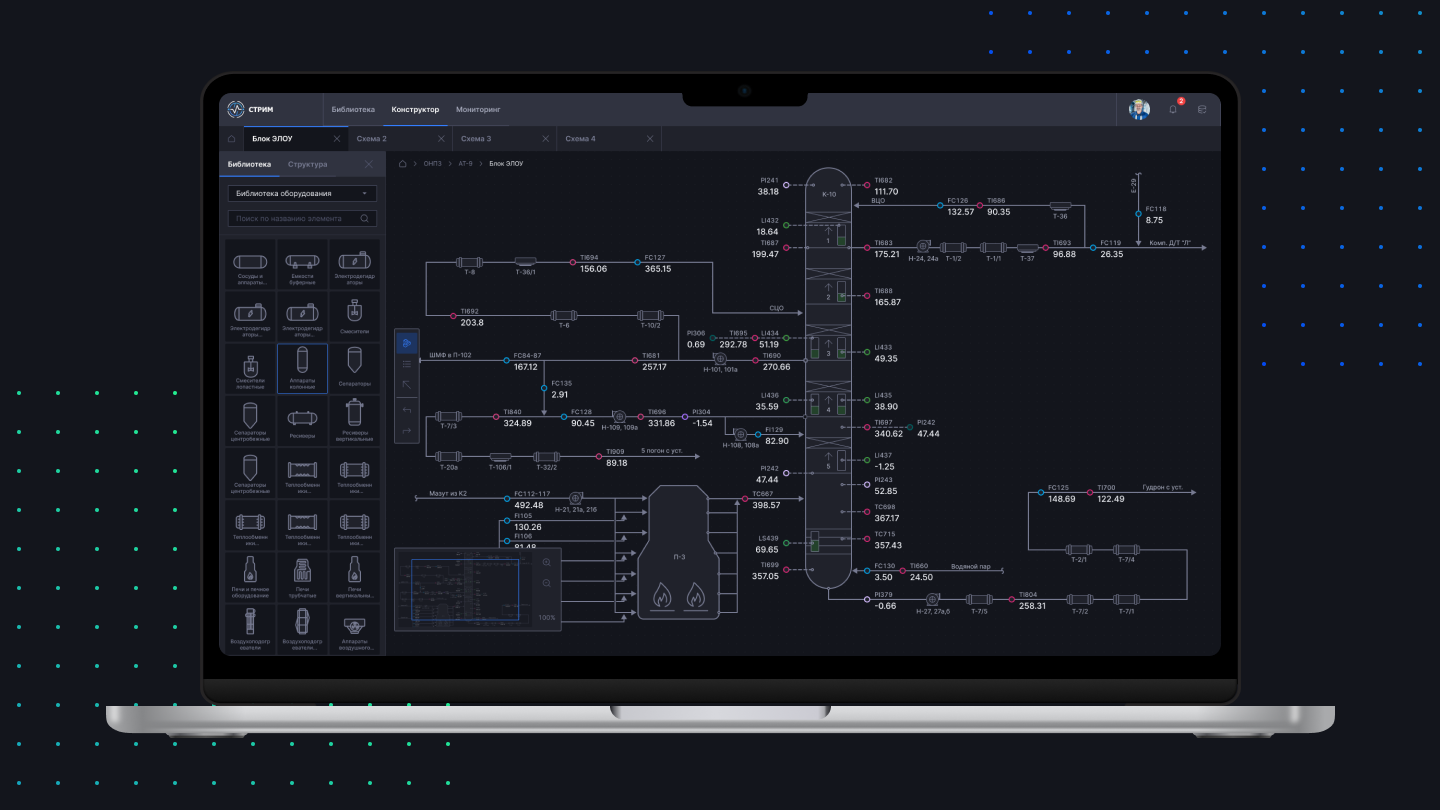Pick the «Ресиверы вертикальные» equipment icon
This screenshot has width=1440, height=810.
pos(355,420)
